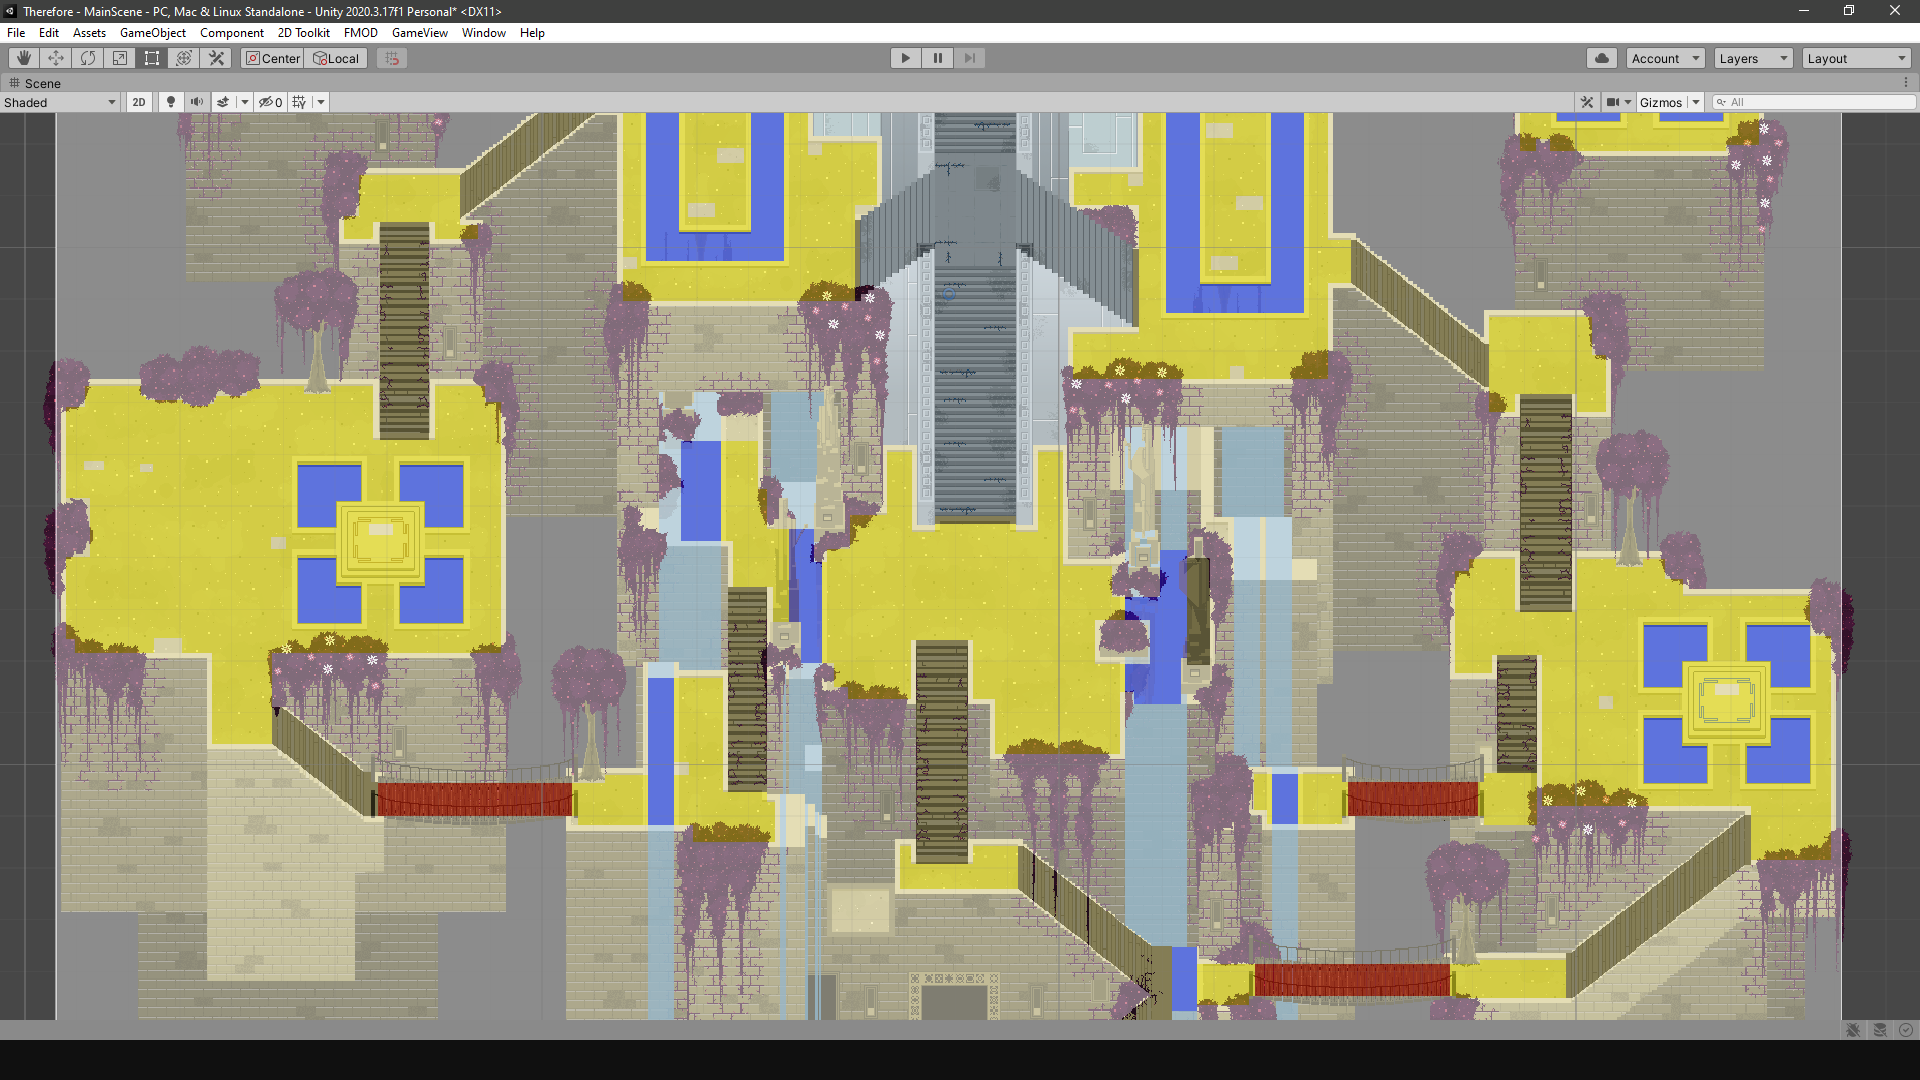Toggle 2D view mode
Viewport: 1920px width, 1080px height.
139,102
